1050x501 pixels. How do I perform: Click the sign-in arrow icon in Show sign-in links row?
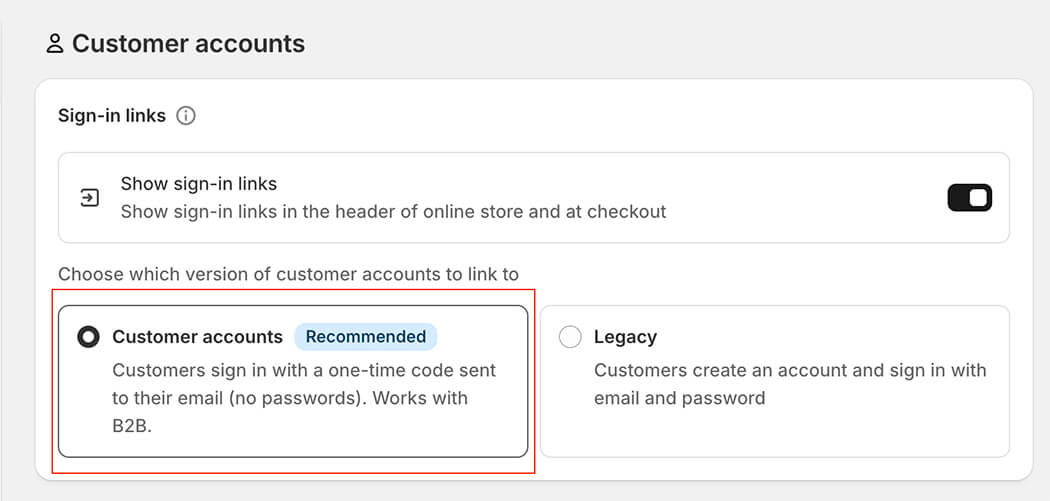[90, 198]
